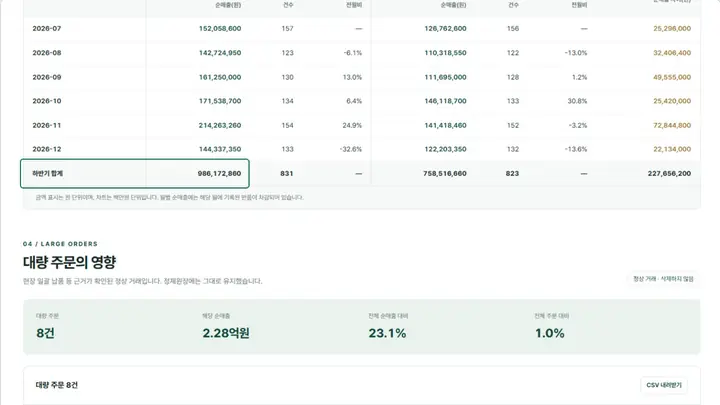Click the difference value 25,296,000

coord(672,28)
